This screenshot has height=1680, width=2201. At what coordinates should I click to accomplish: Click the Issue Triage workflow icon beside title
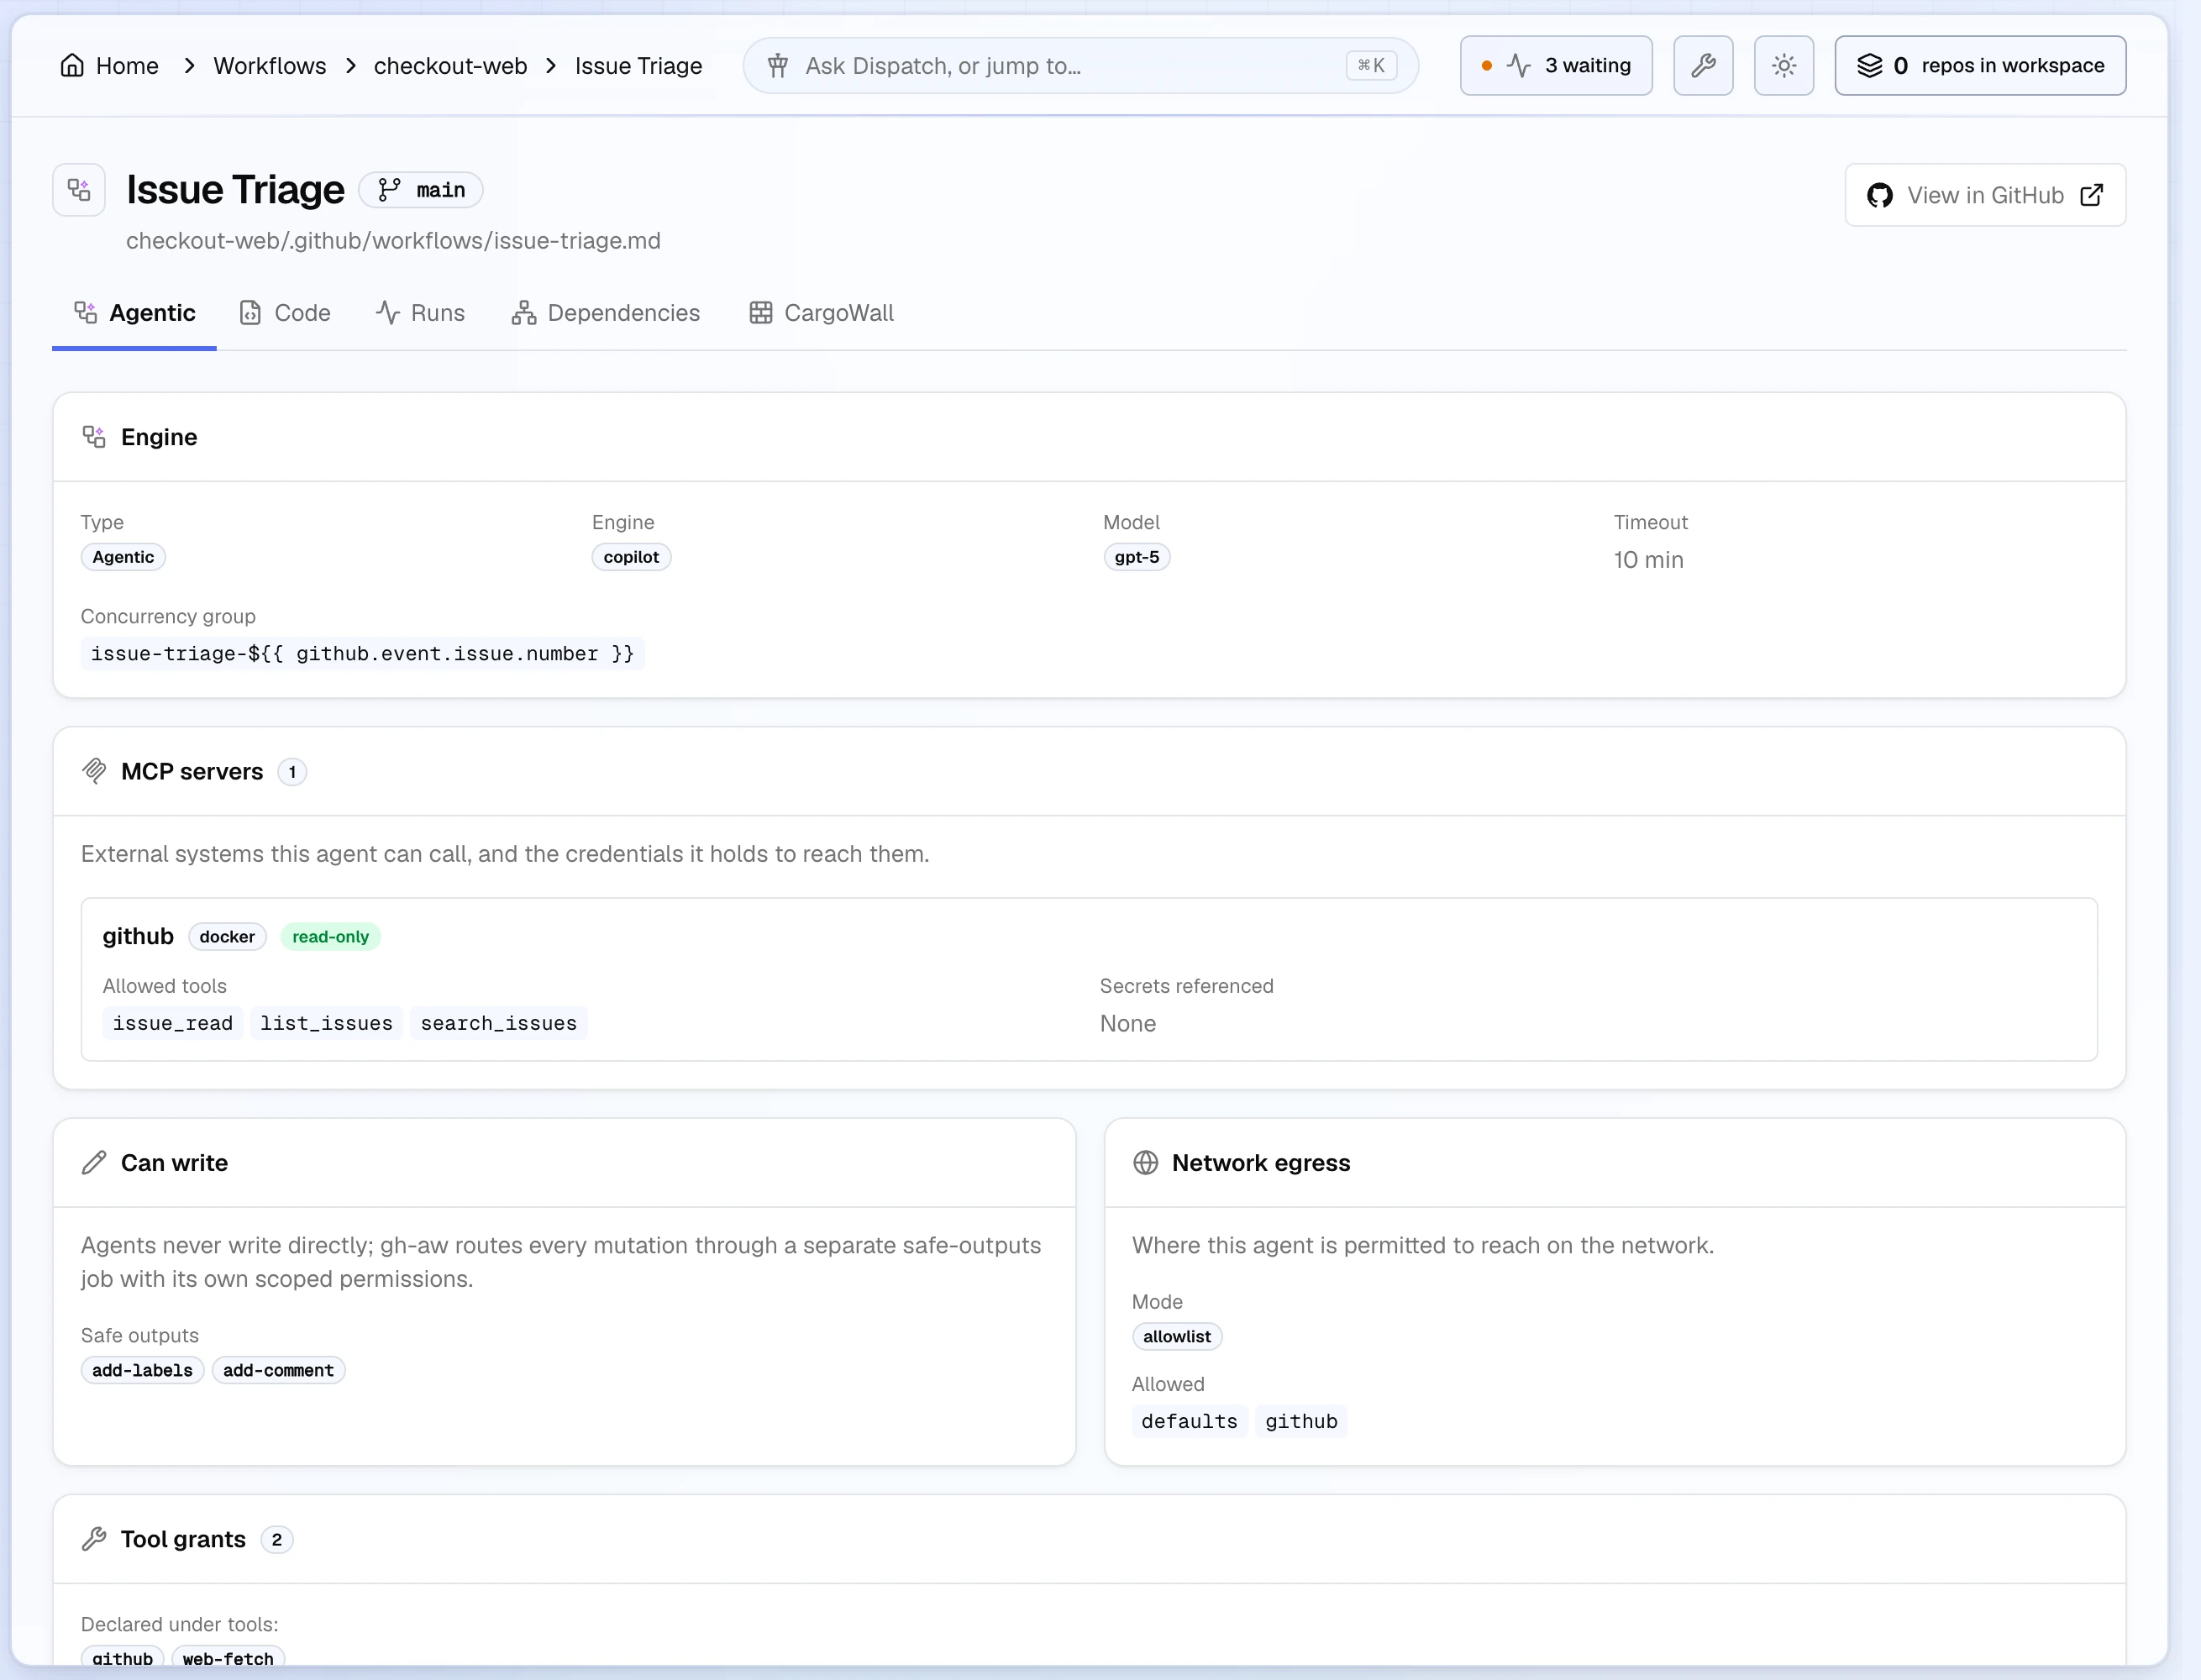coord(79,190)
